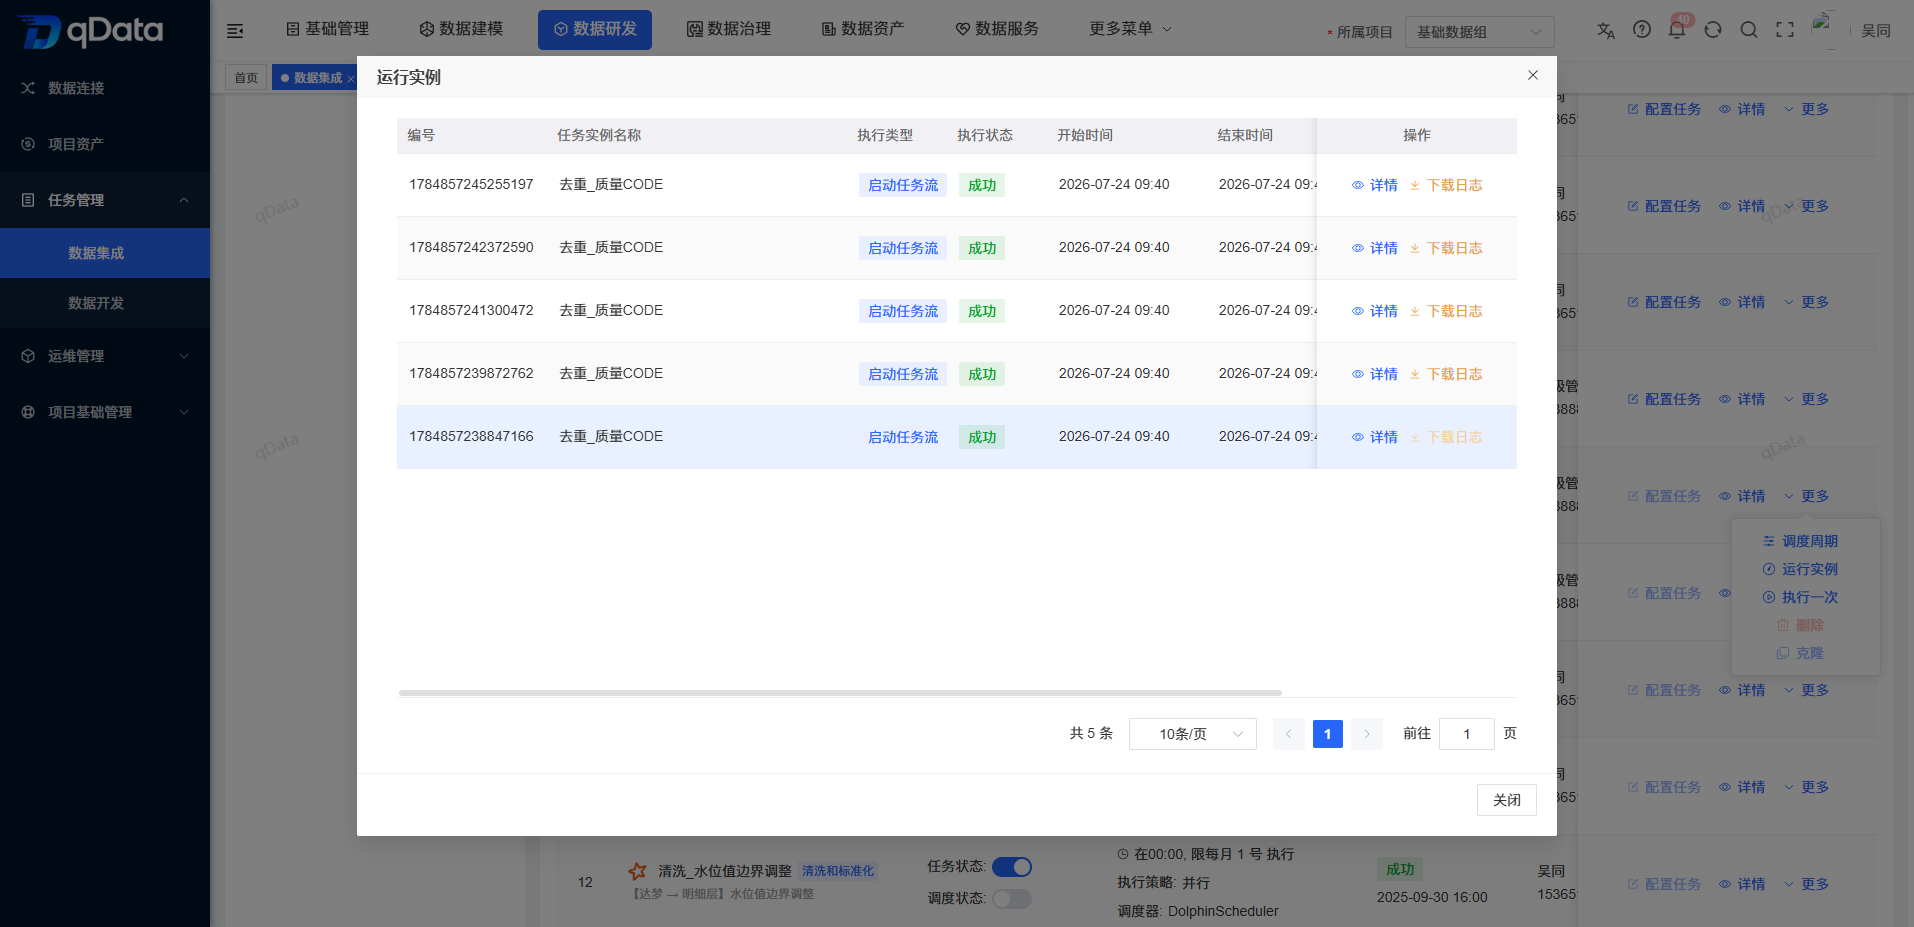Click the 关闭 button

coord(1507,800)
